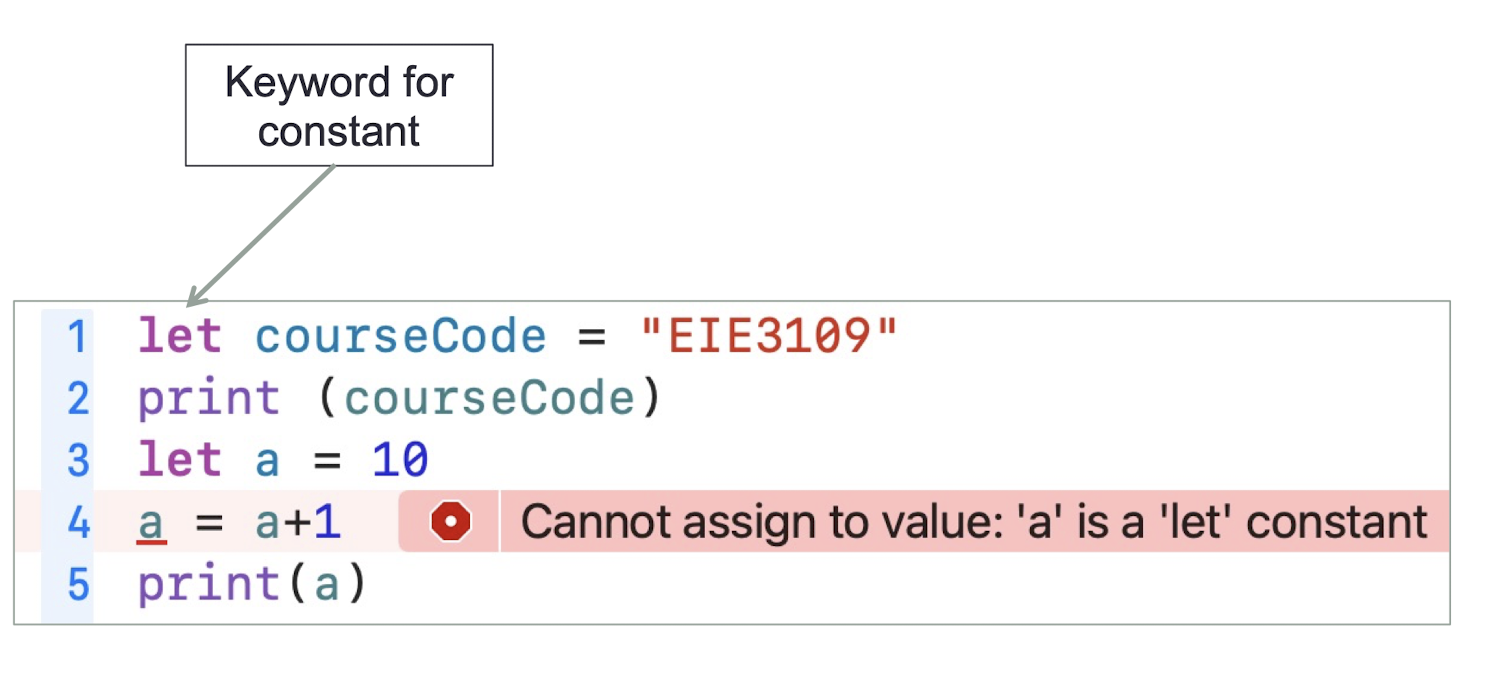Click the a+1 expression on line 4
This screenshot has width=1492, height=676.
click(x=298, y=523)
